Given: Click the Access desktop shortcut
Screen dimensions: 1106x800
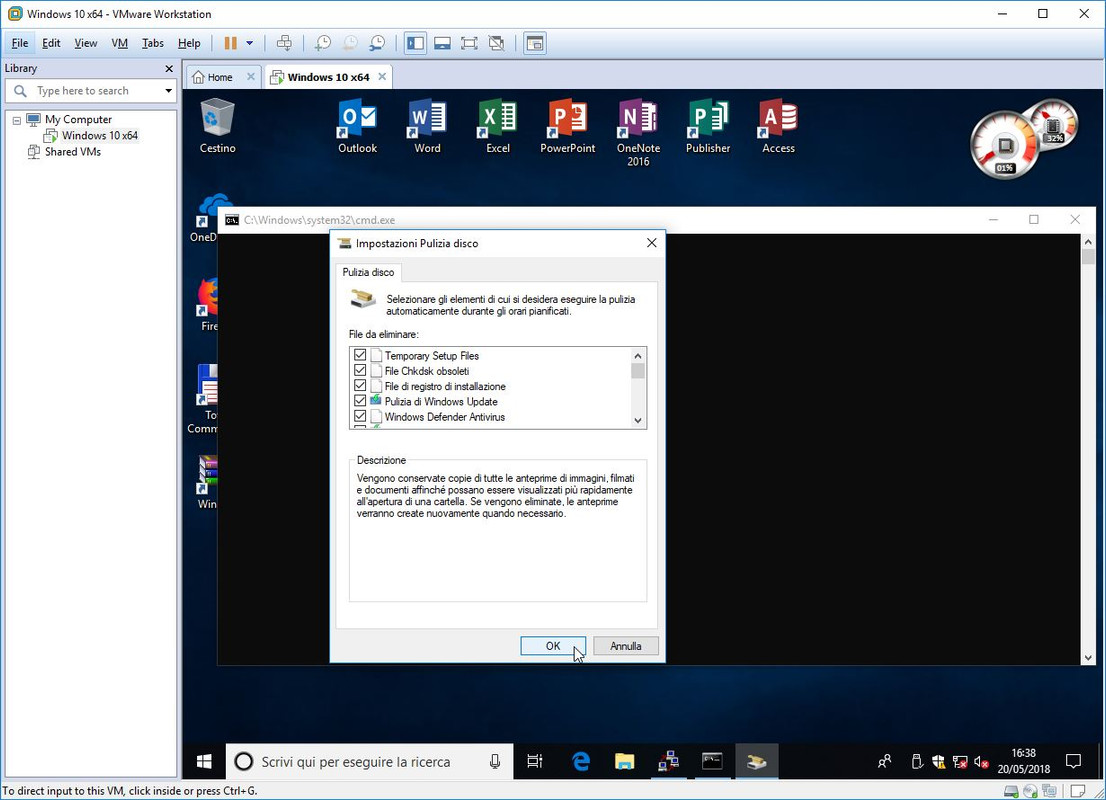Looking at the screenshot, I should tap(778, 127).
